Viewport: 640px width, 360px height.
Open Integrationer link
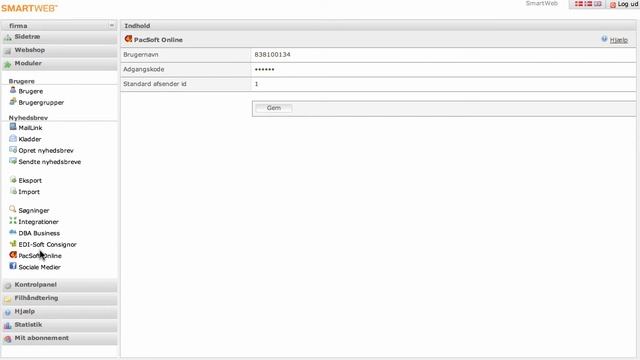click(x=38, y=222)
